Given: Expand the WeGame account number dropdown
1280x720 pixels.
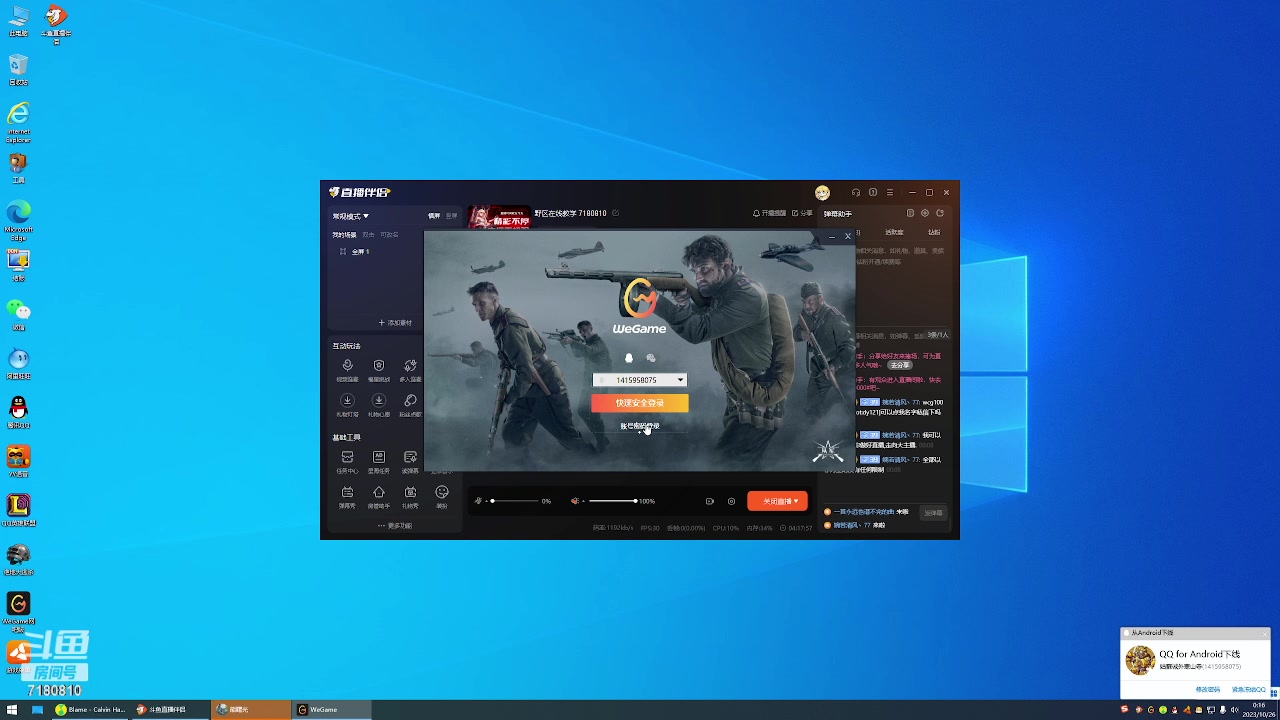Looking at the screenshot, I should coord(680,380).
